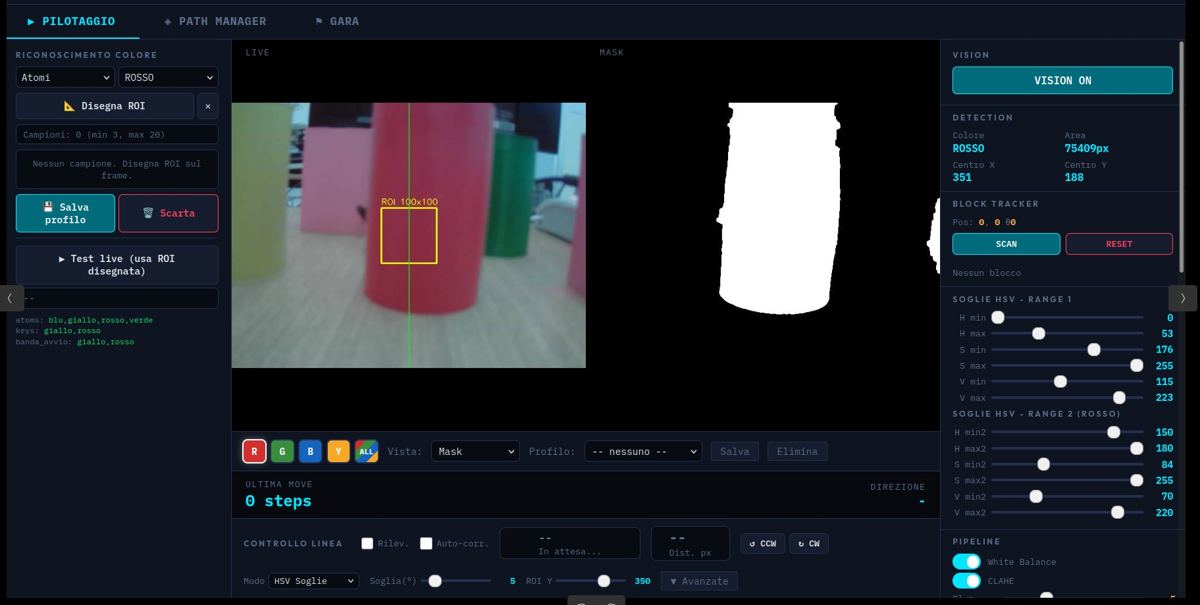Clear the ROI with the × button

[208, 106]
